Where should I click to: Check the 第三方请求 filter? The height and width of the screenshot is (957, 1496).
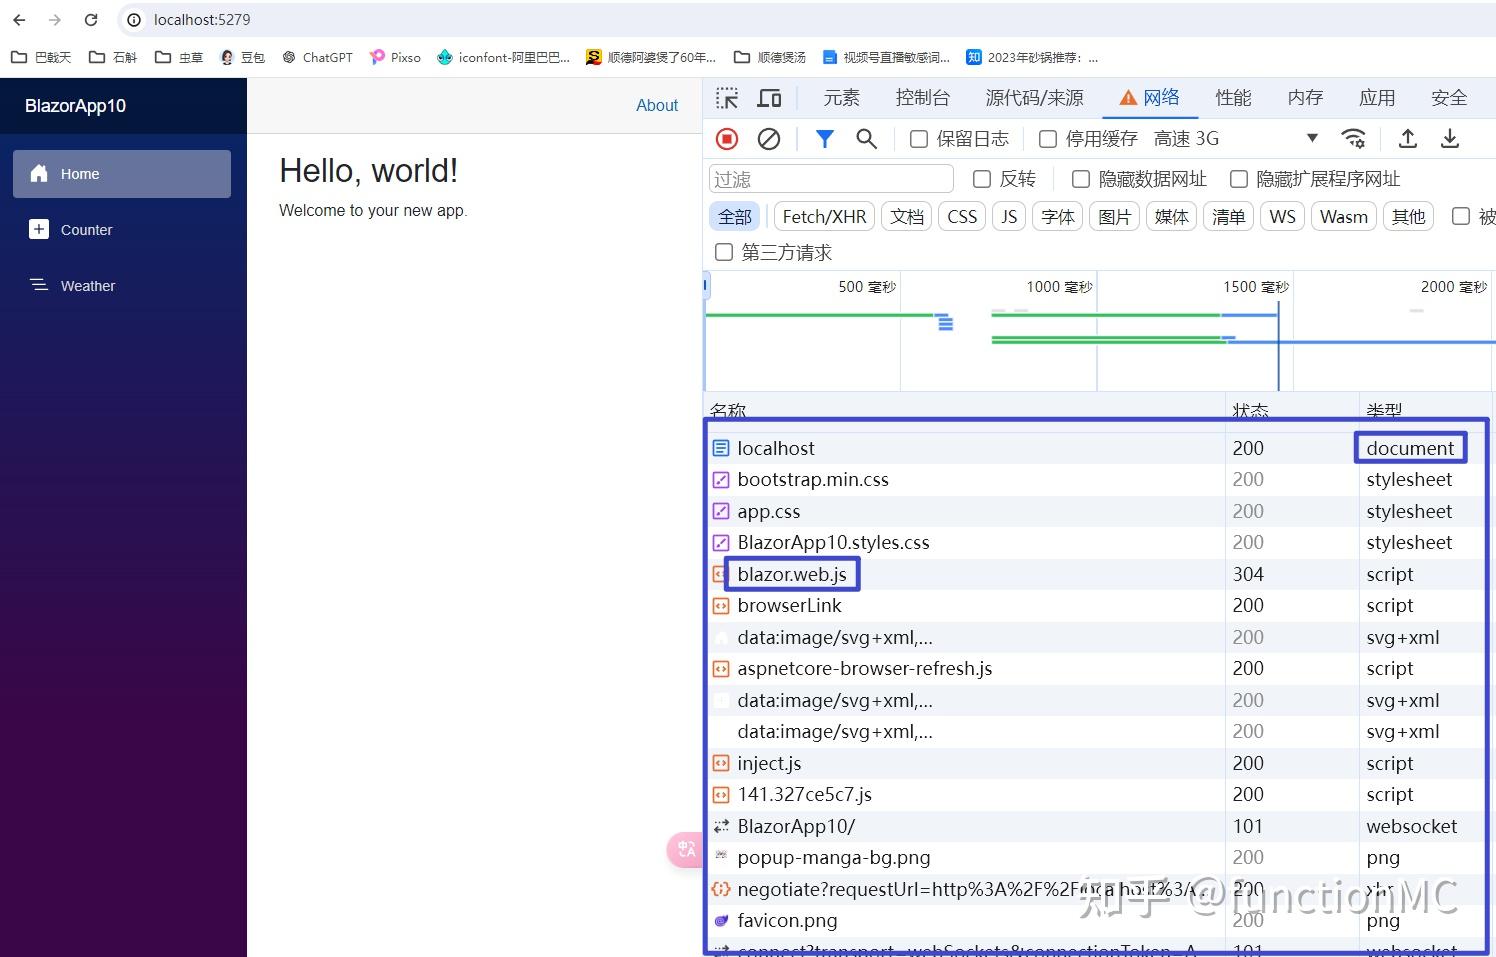(x=723, y=252)
